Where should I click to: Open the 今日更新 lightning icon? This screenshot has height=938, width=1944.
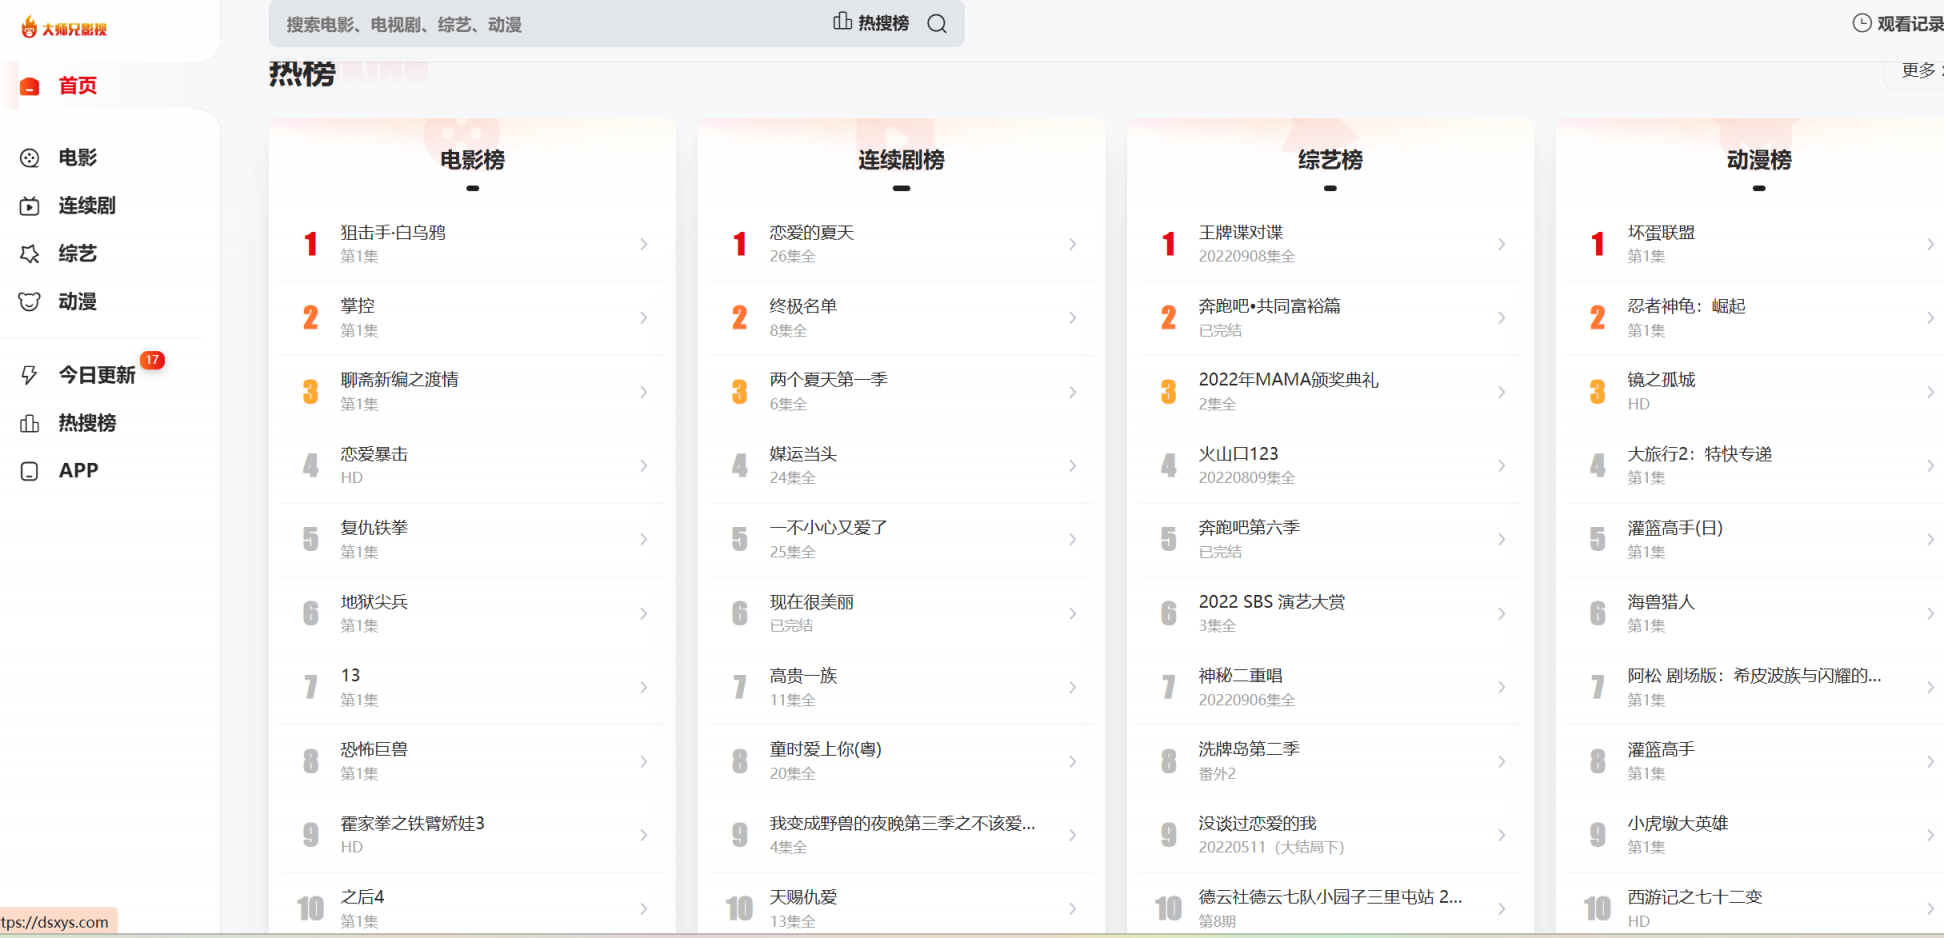[x=30, y=375]
